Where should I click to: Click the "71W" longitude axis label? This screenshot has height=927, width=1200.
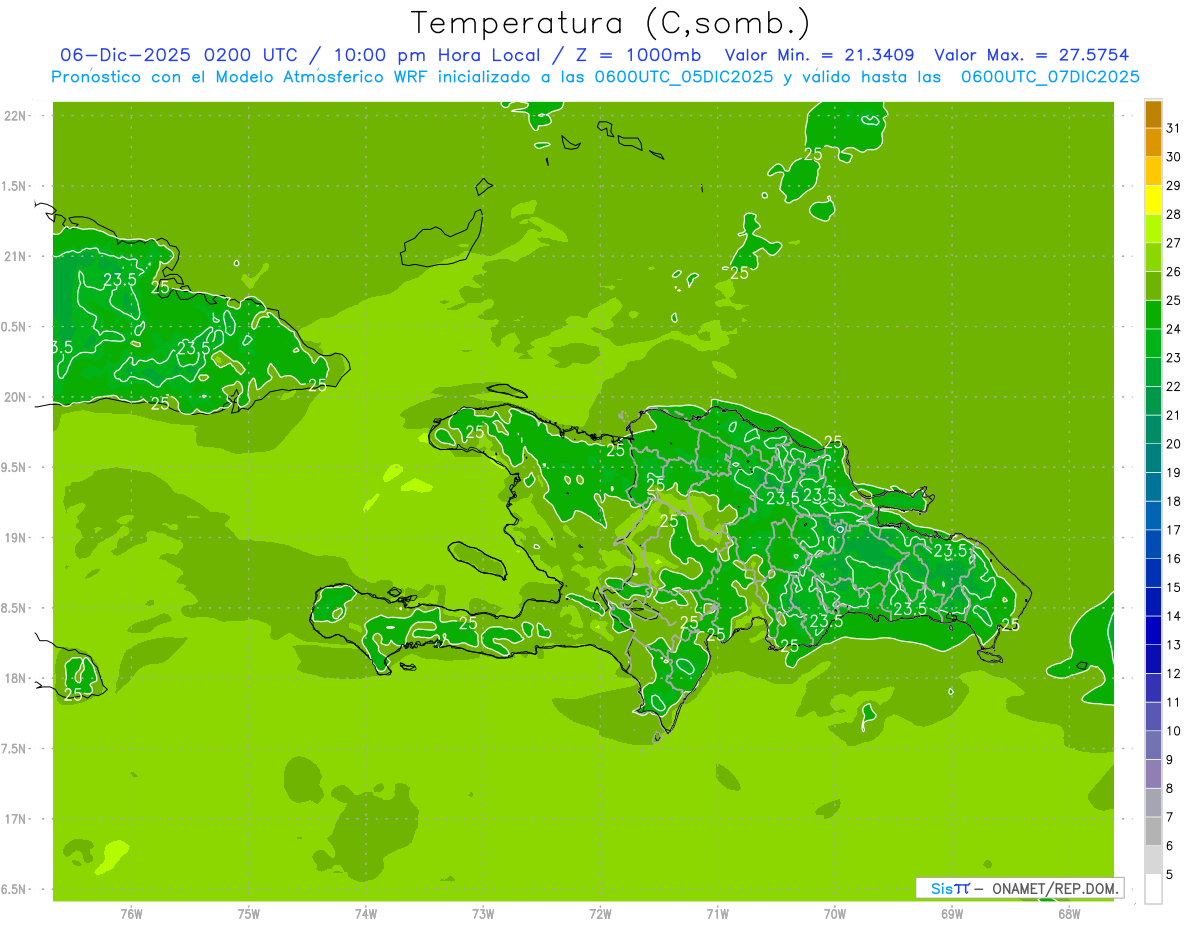(x=717, y=913)
